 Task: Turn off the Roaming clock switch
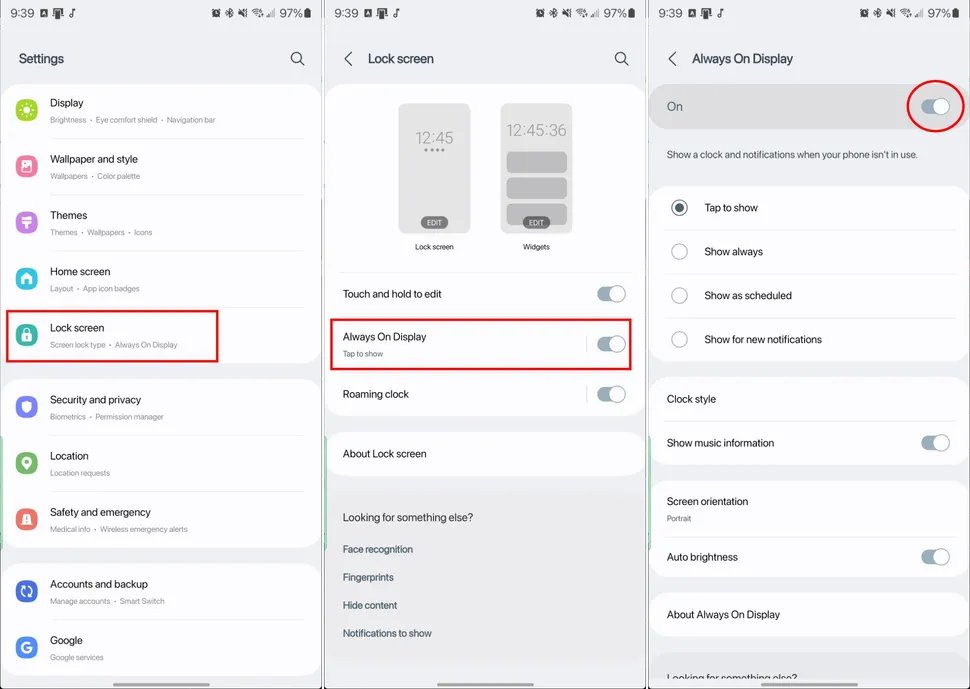coord(612,394)
